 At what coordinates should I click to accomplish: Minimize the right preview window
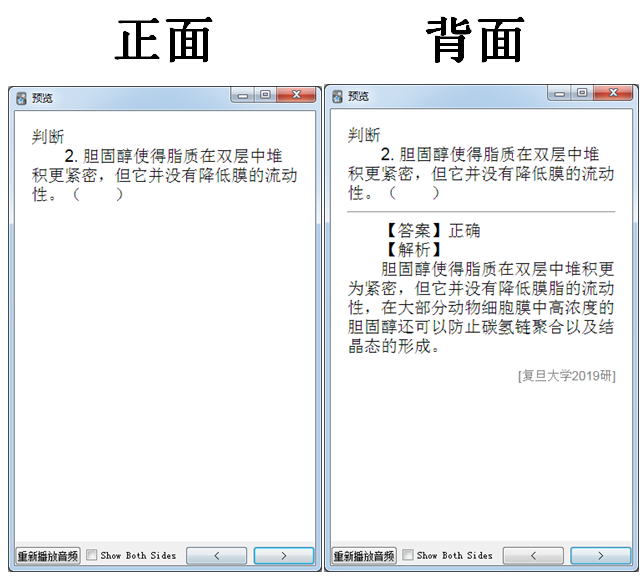pyautogui.click(x=559, y=93)
